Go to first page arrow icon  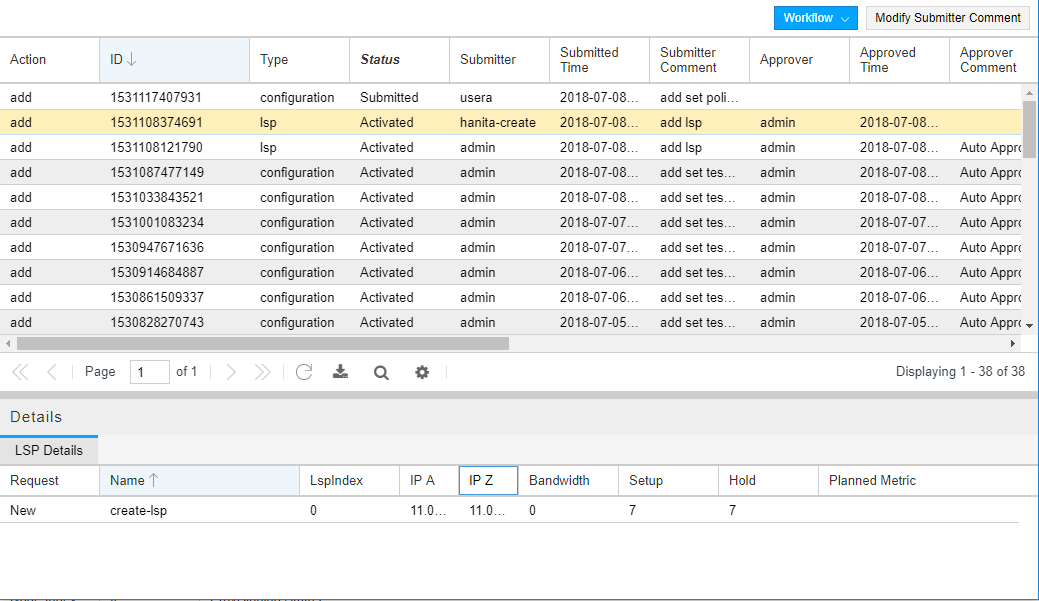20,372
